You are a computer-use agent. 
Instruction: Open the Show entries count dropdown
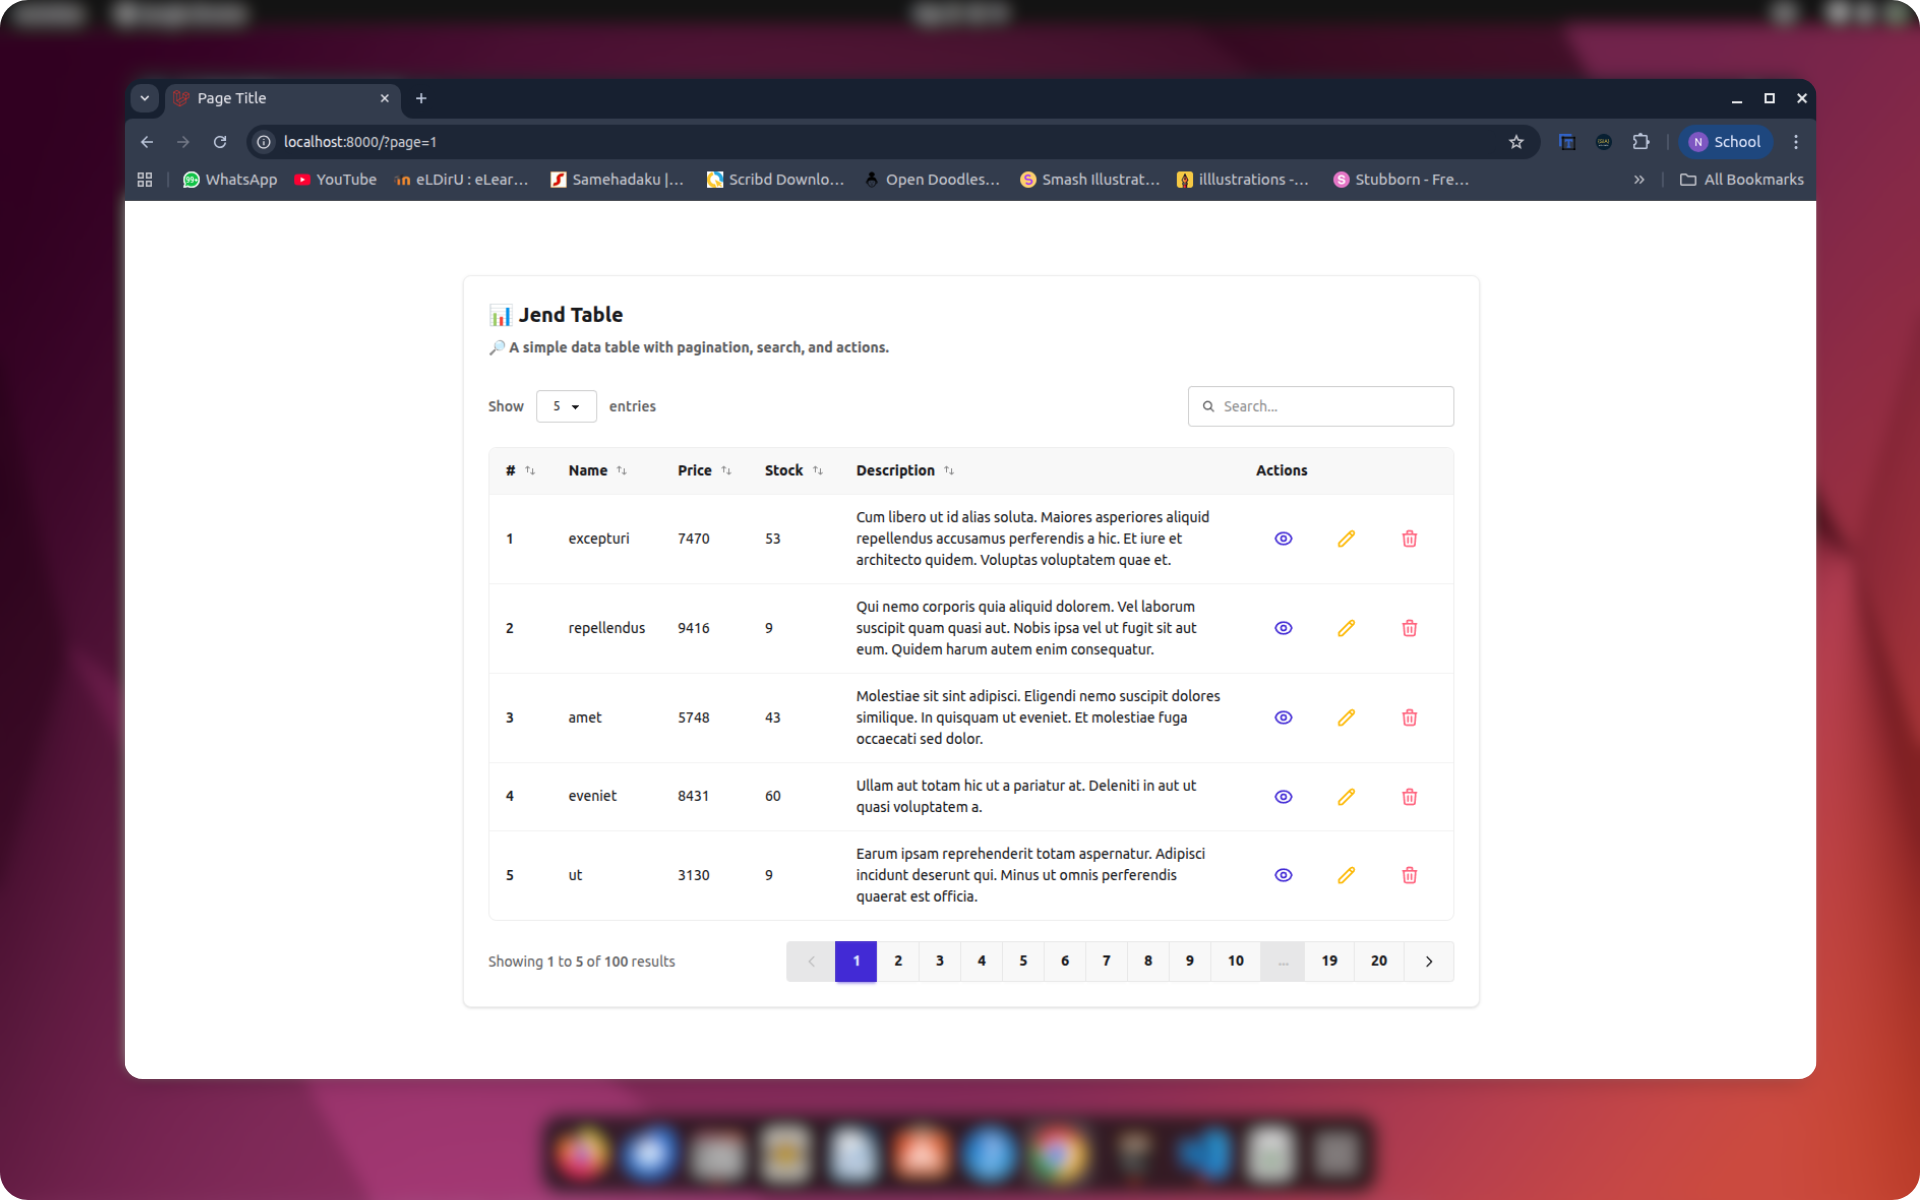point(566,406)
